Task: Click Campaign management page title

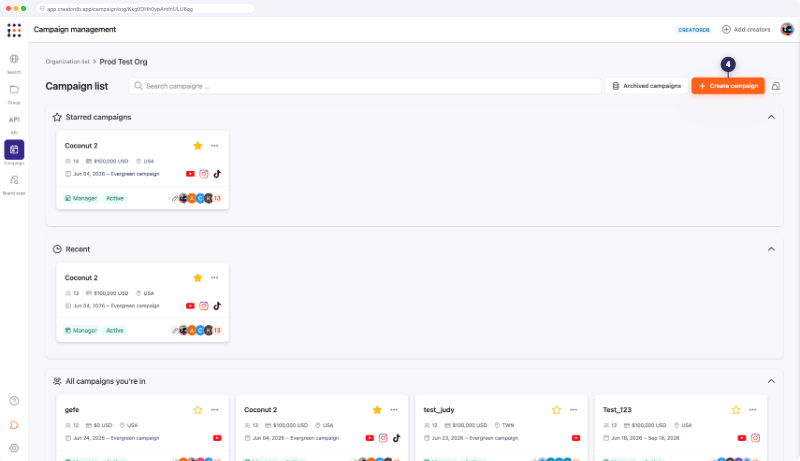Action: point(74,30)
